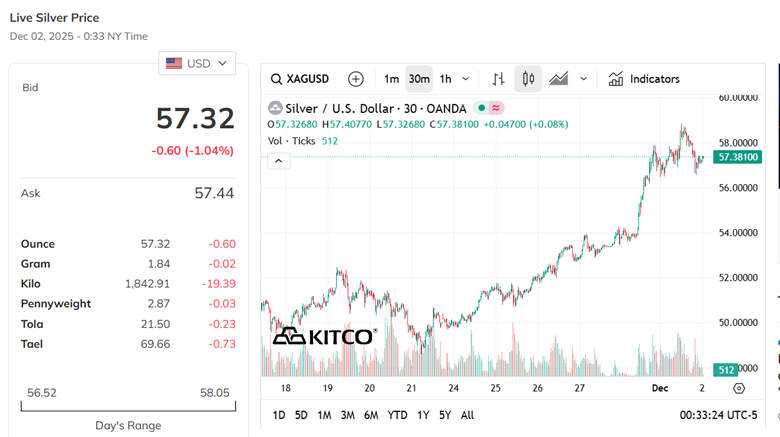Select the candlestick chart style icon
Image resolution: width=780 pixels, height=437 pixels.
pos(528,79)
